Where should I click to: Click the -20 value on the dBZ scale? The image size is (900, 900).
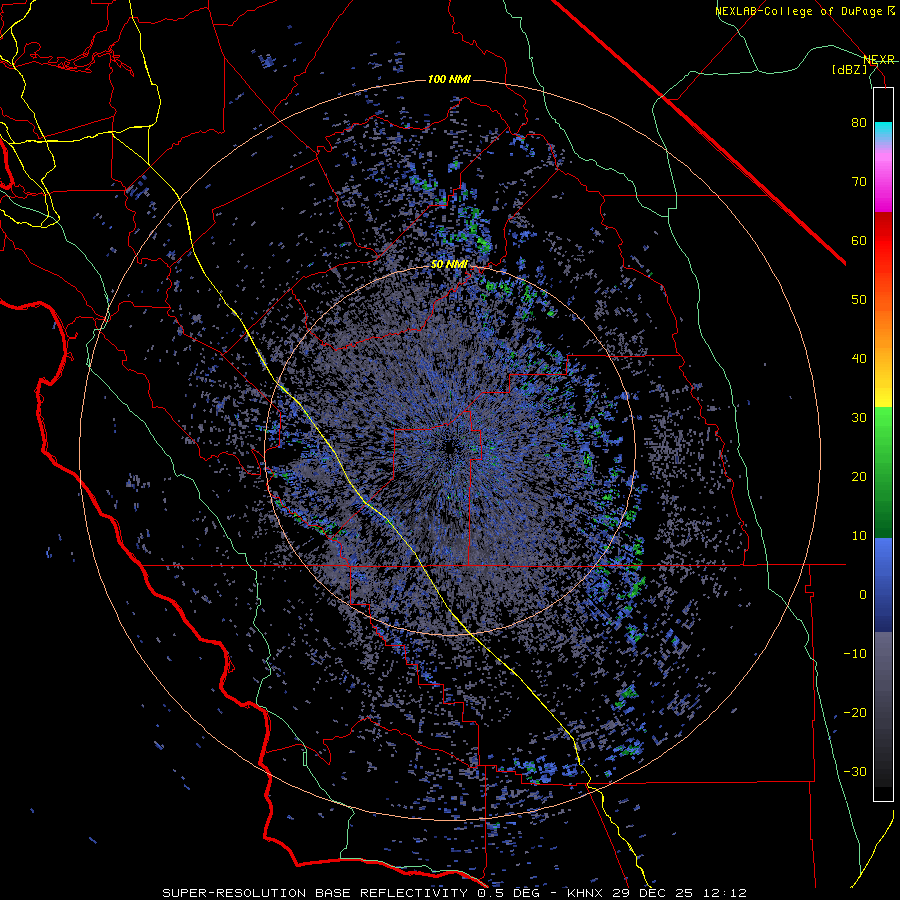[x=855, y=713]
